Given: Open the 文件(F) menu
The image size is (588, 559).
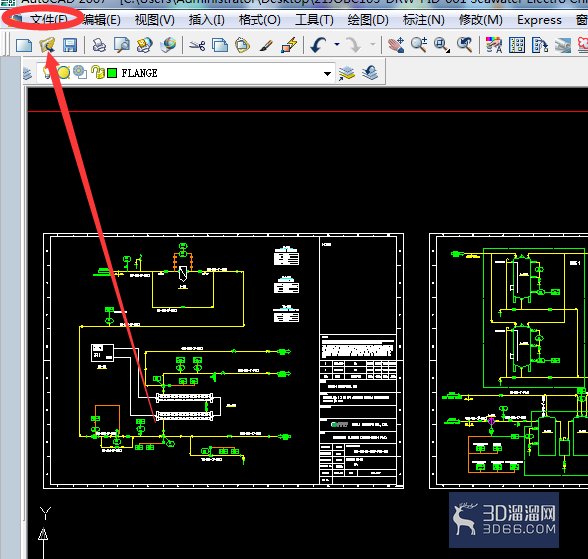Looking at the screenshot, I should tap(49, 19).
